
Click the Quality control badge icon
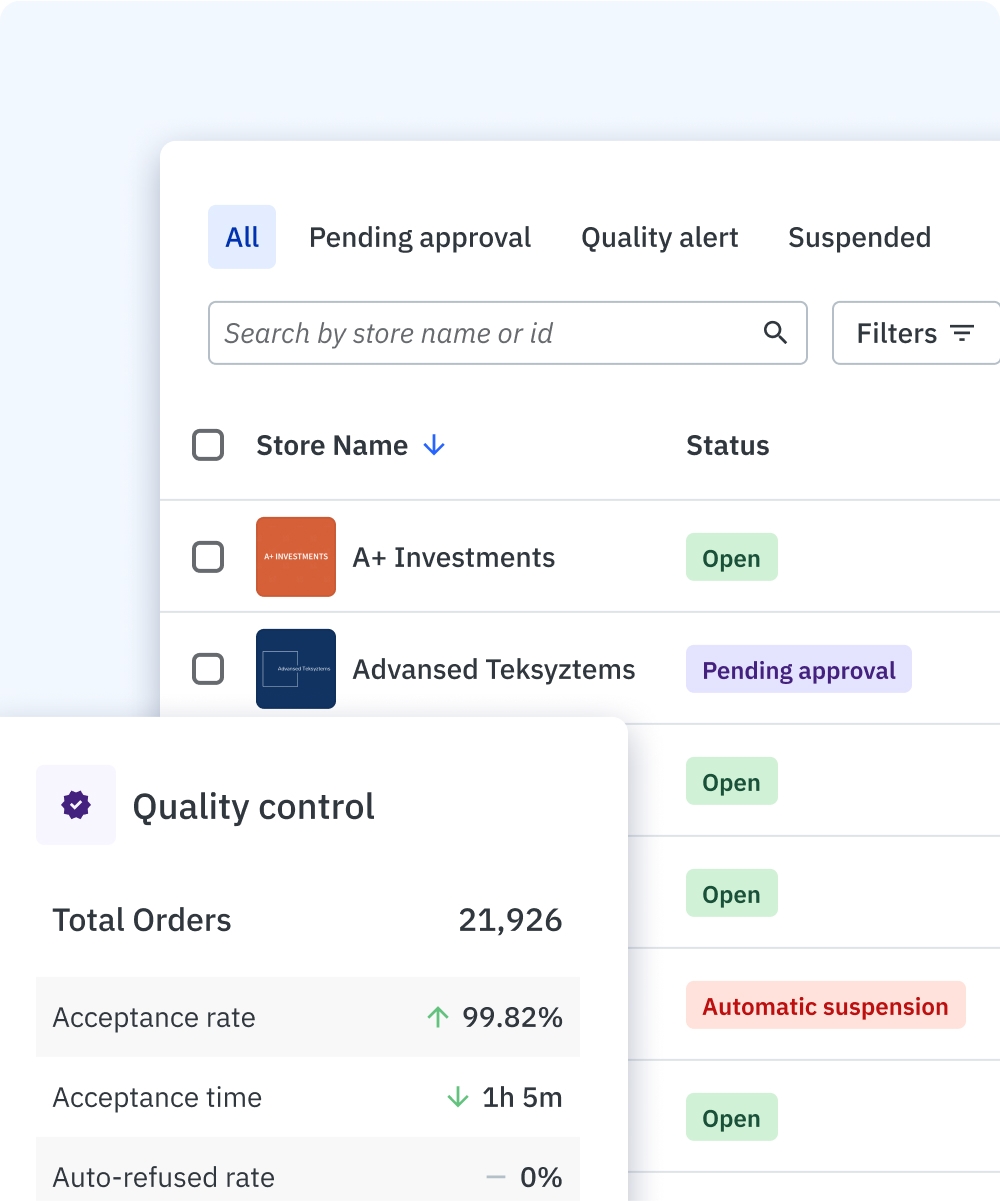[76, 805]
